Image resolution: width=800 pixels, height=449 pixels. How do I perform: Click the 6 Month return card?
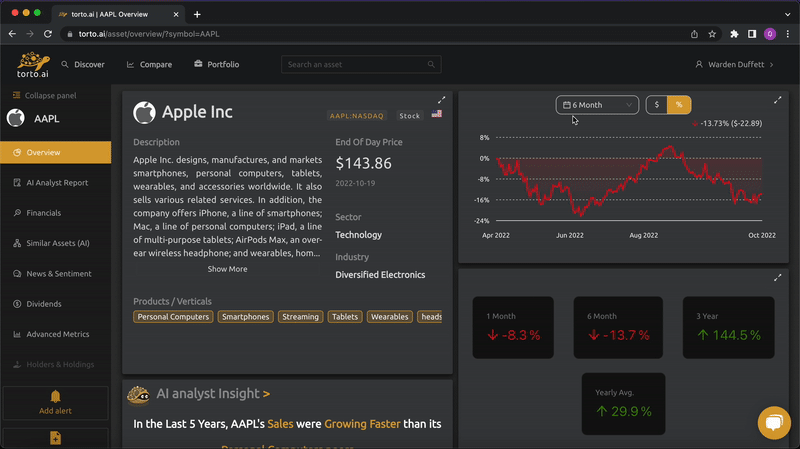tap(618, 328)
